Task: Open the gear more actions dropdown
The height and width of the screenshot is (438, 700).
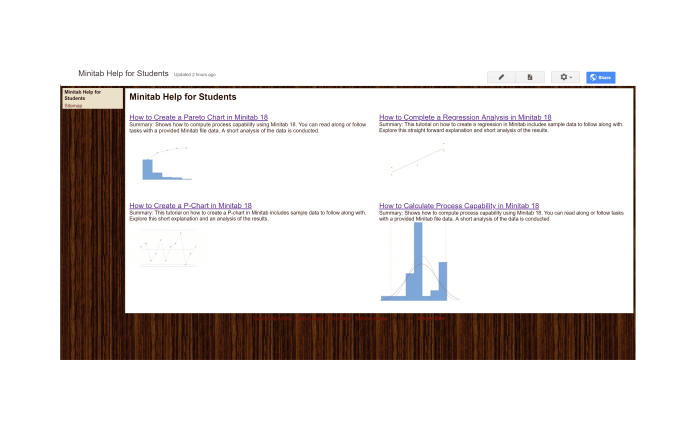Action: [x=565, y=77]
